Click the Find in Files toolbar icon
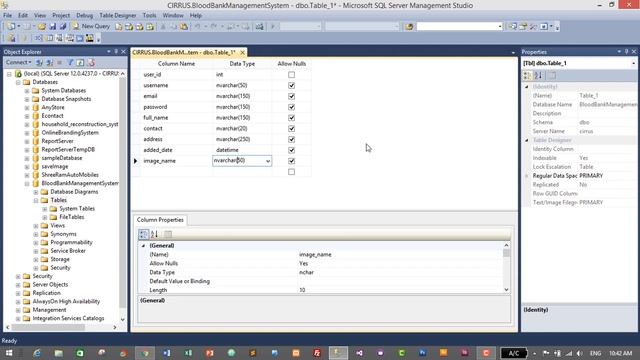This screenshot has height=360, width=640. (x=409, y=27)
